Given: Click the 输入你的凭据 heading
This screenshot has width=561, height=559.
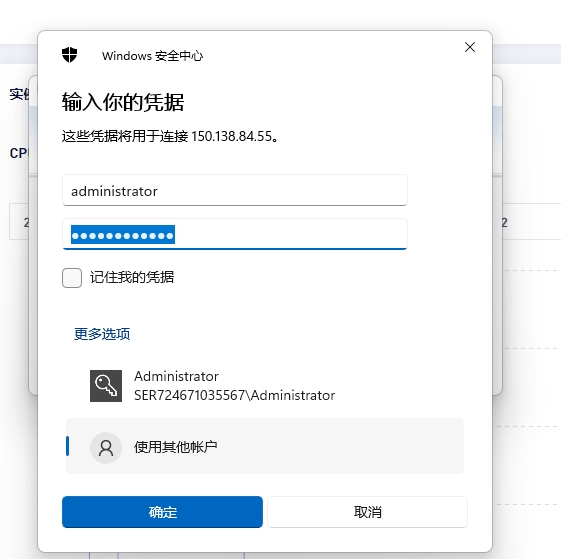Looking at the screenshot, I should (x=123, y=102).
